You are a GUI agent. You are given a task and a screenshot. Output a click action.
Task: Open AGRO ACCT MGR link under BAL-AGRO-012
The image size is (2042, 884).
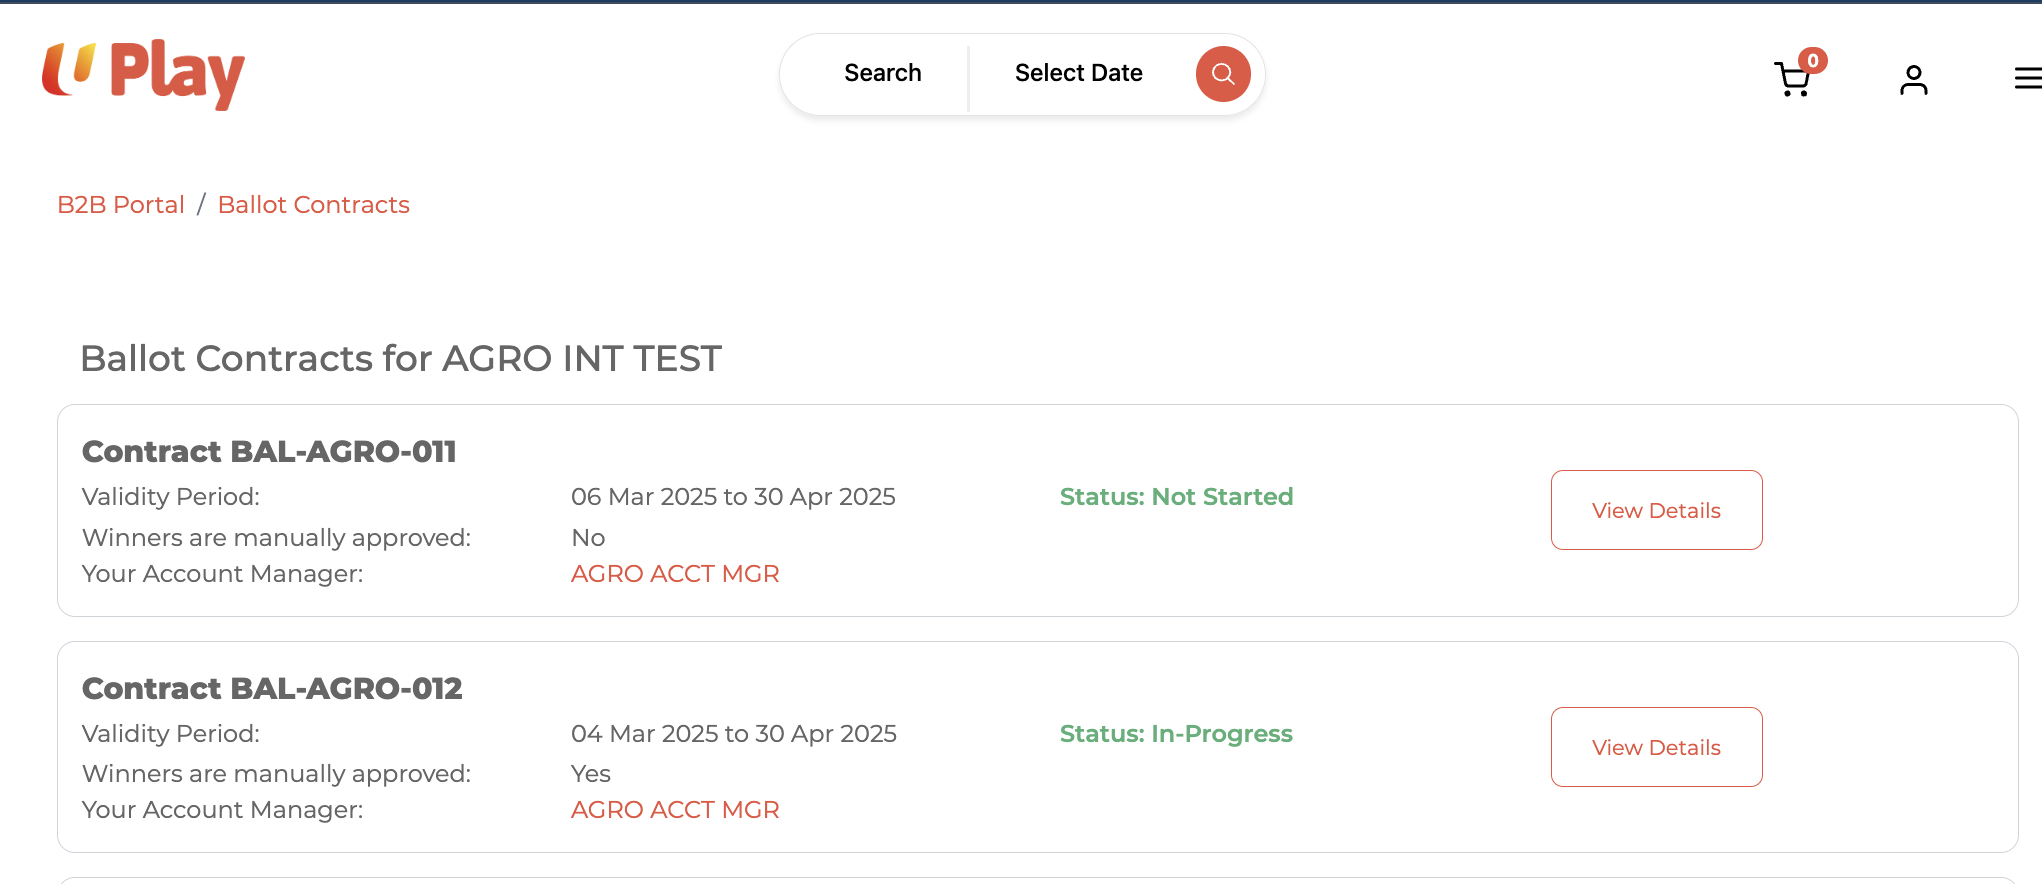[675, 810]
